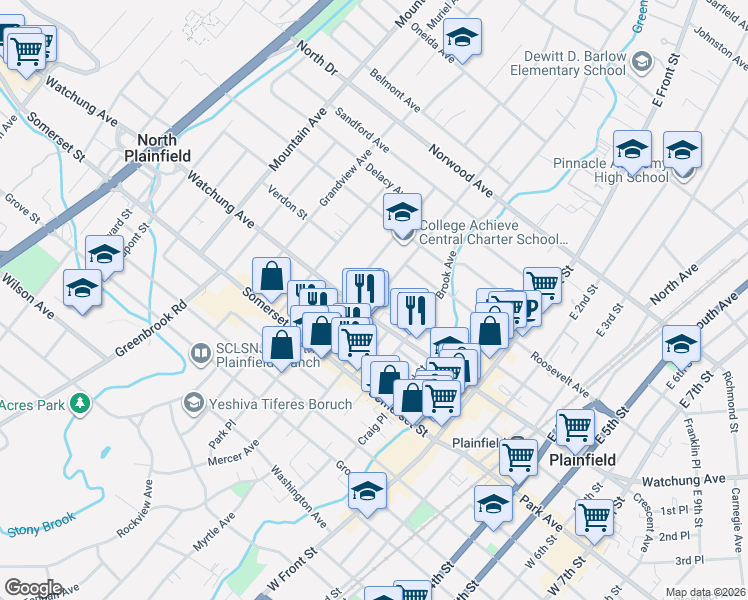Open the school marker left of Park Ave
The height and width of the screenshot is (600, 748).
coord(493,507)
